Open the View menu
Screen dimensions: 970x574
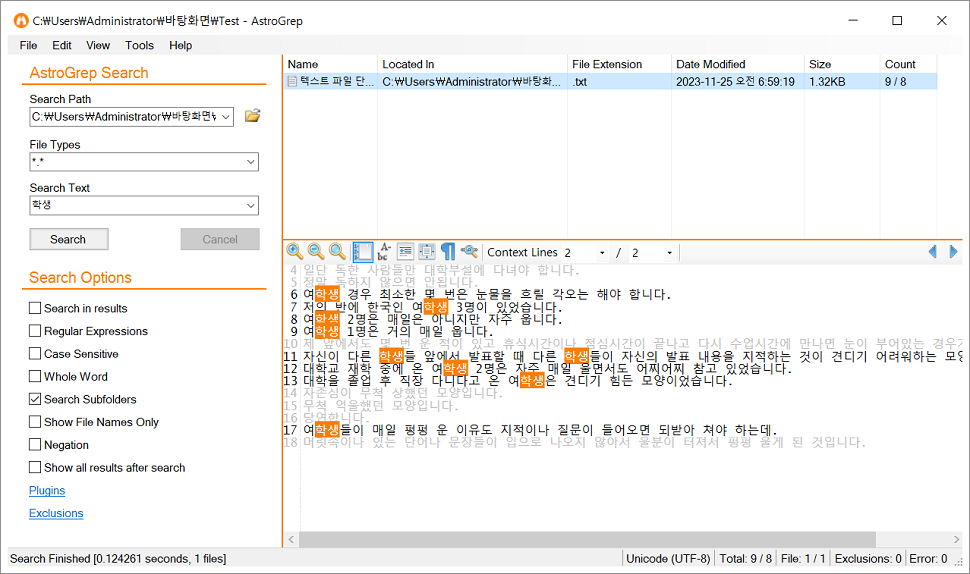coord(98,45)
